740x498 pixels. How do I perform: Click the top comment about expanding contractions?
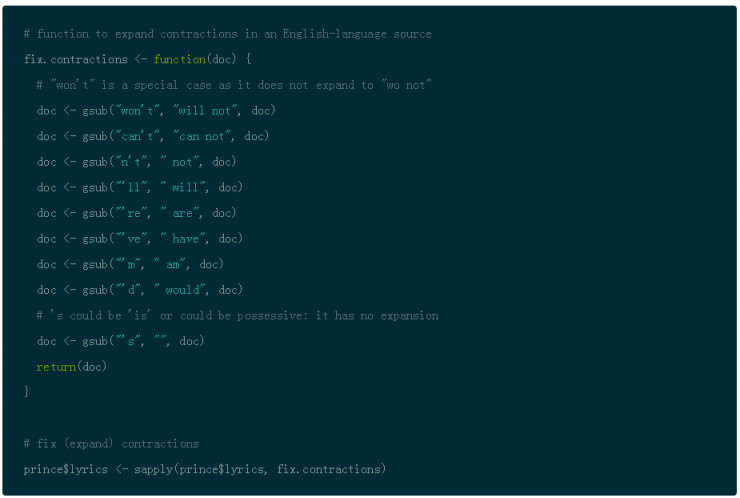(228, 33)
